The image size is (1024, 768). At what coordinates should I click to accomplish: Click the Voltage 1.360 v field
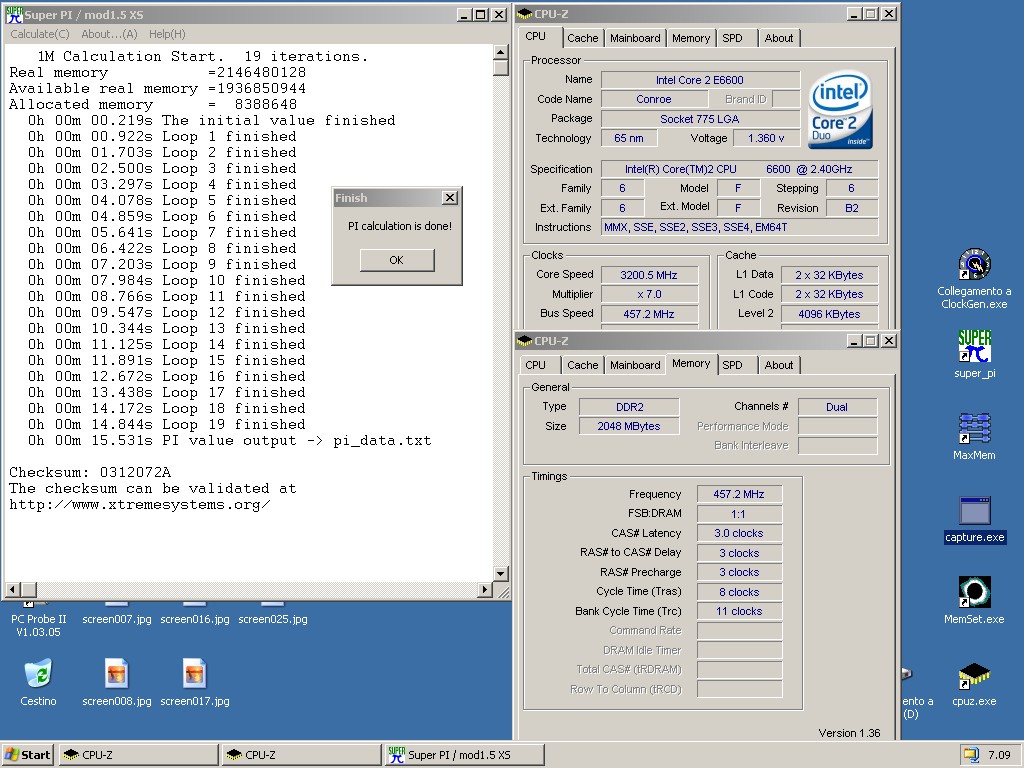(x=766, y=138)
